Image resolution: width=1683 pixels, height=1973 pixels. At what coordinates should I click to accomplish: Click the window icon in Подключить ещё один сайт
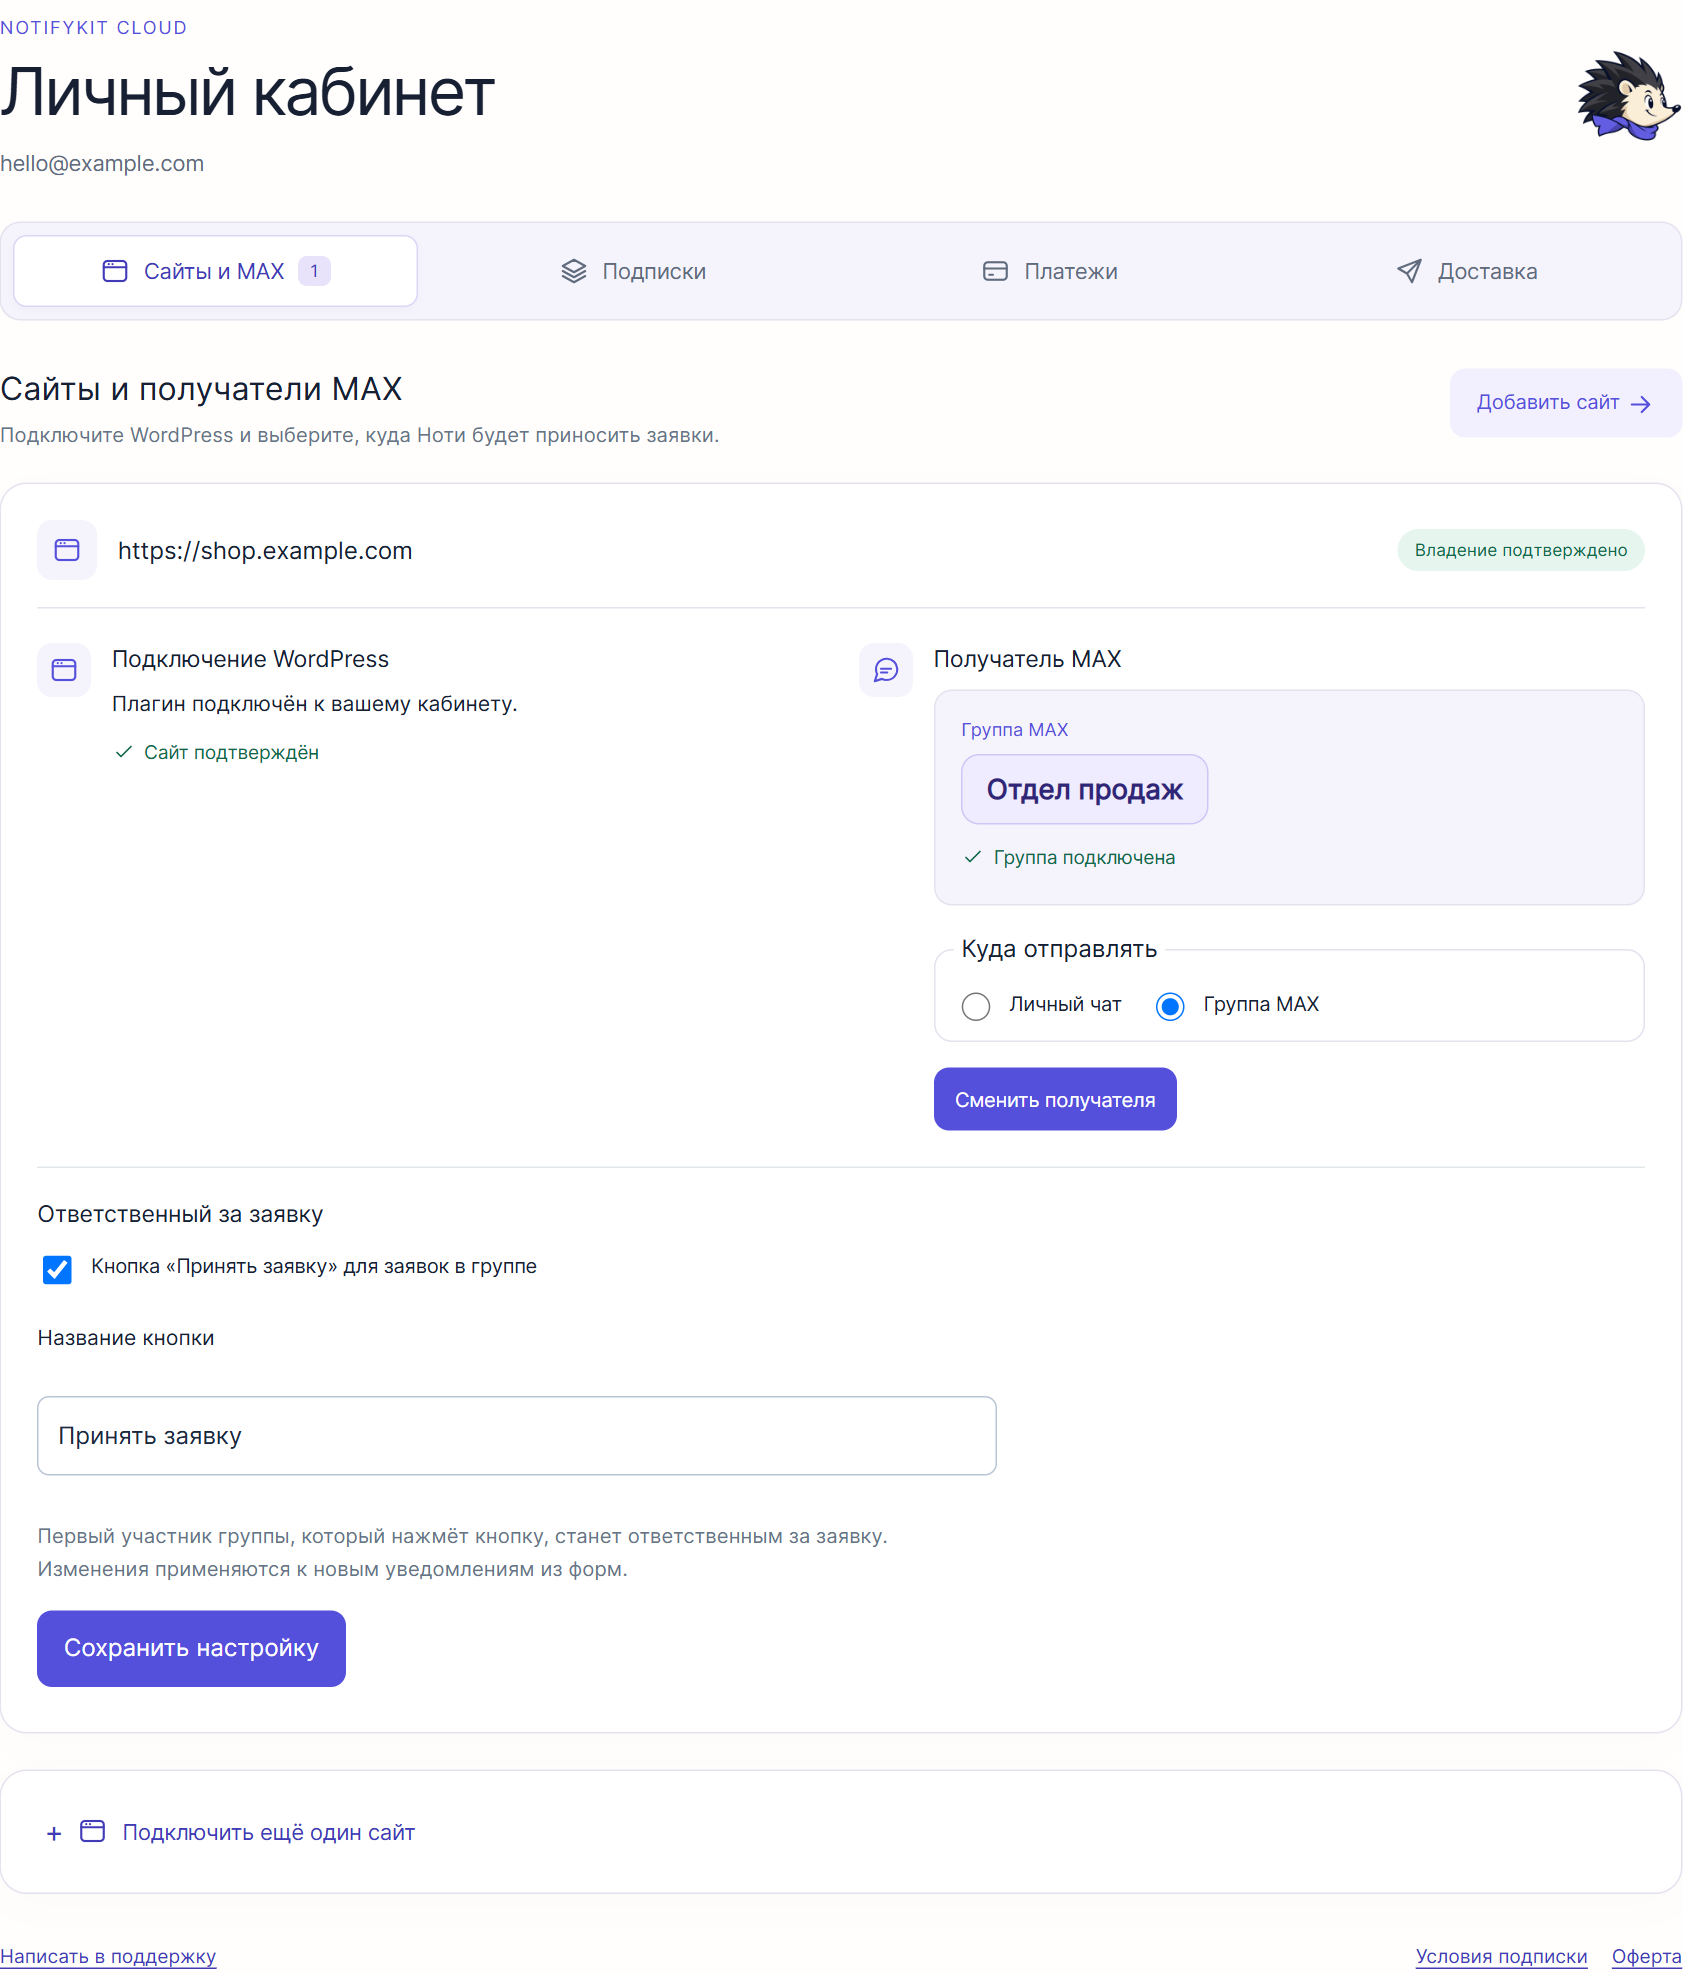pyautogui.click(x=92, y=1831)
